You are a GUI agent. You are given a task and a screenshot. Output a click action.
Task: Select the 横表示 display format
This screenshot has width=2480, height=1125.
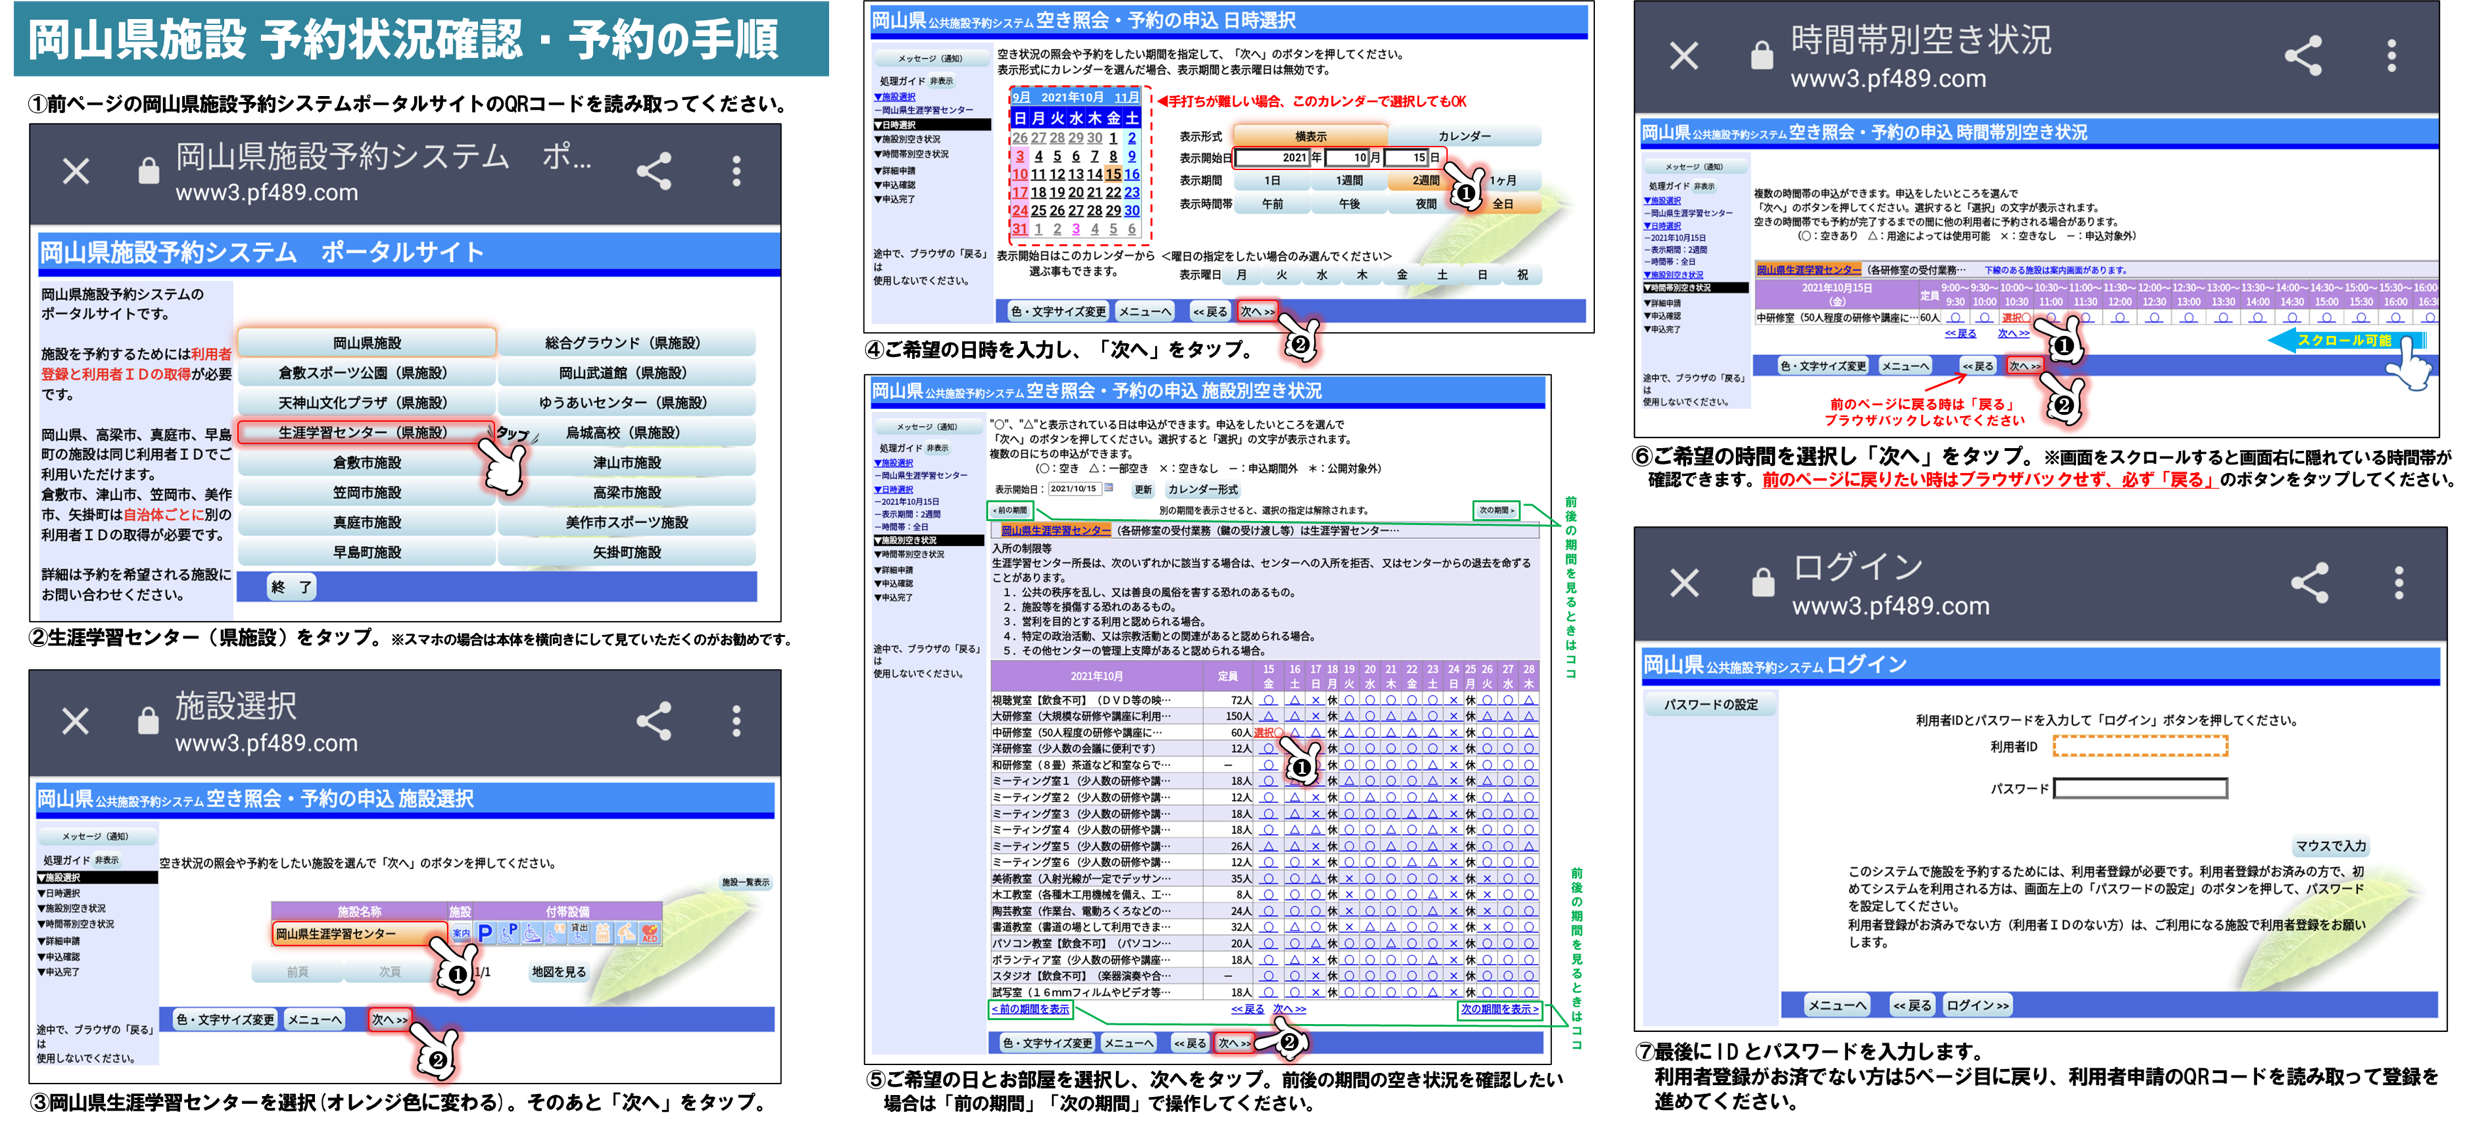[x=1310, y=136]
